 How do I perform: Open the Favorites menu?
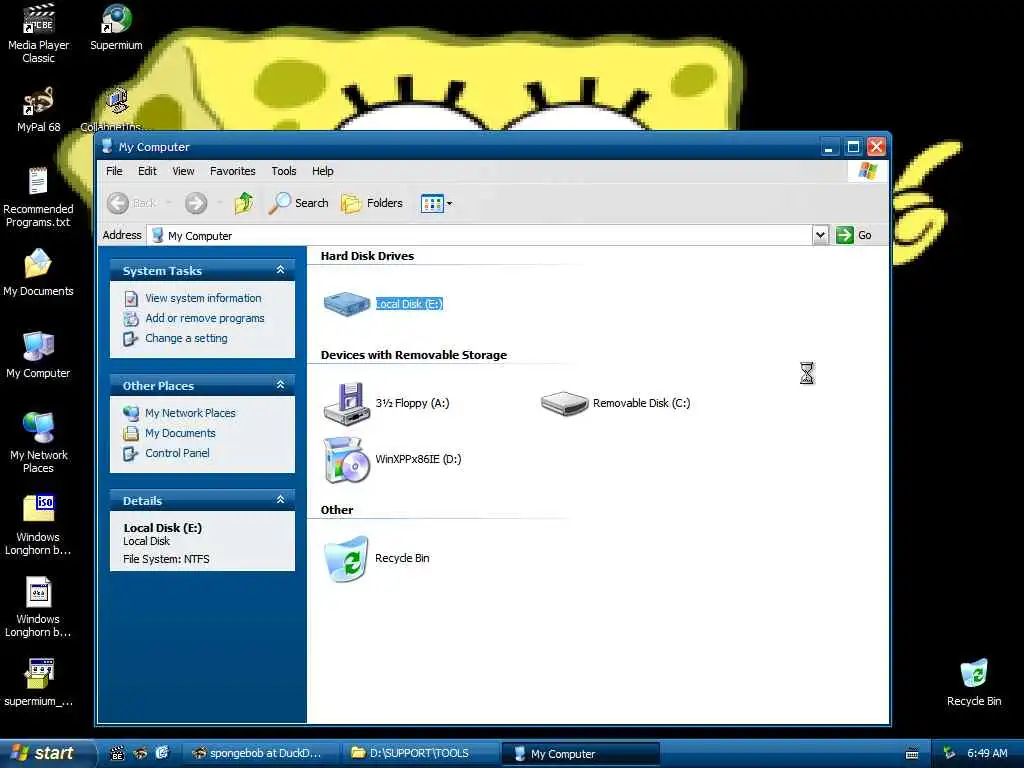(x=232, y=171)
